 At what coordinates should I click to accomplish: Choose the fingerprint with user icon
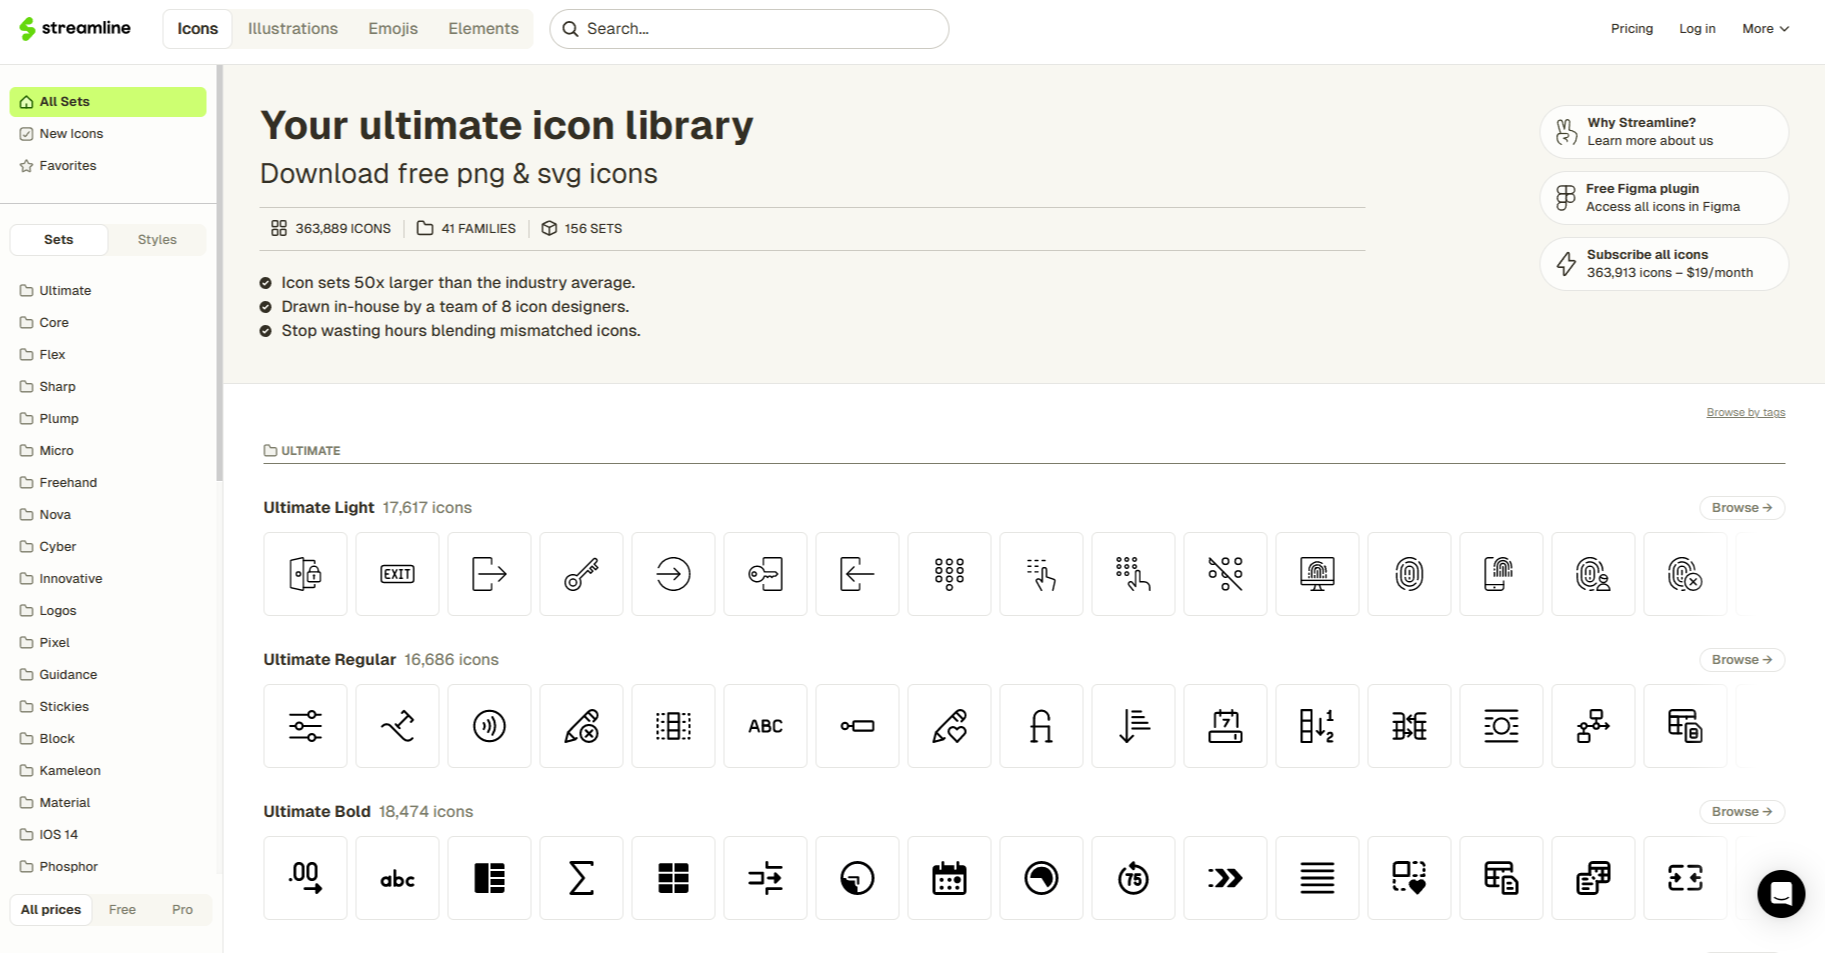tap(1593, 574)
